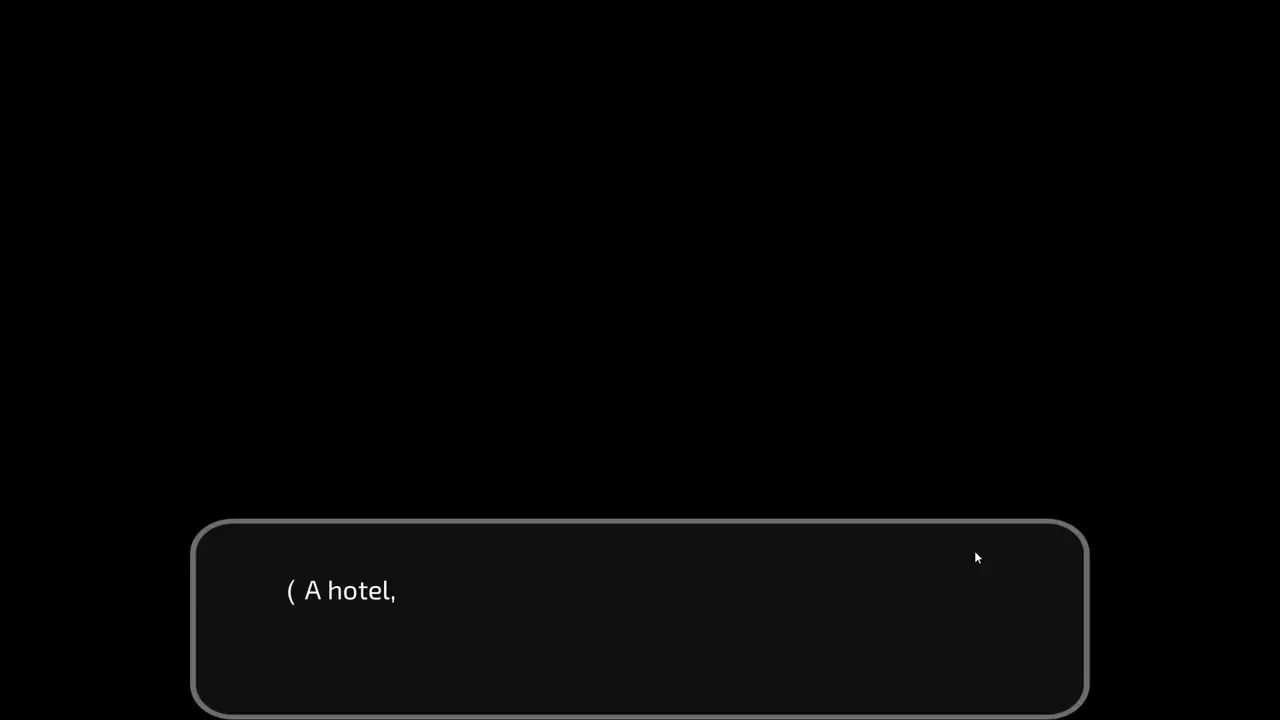Advance the story via the rounded text box
Screen dimensions: 1280x720
click(640, 619)
